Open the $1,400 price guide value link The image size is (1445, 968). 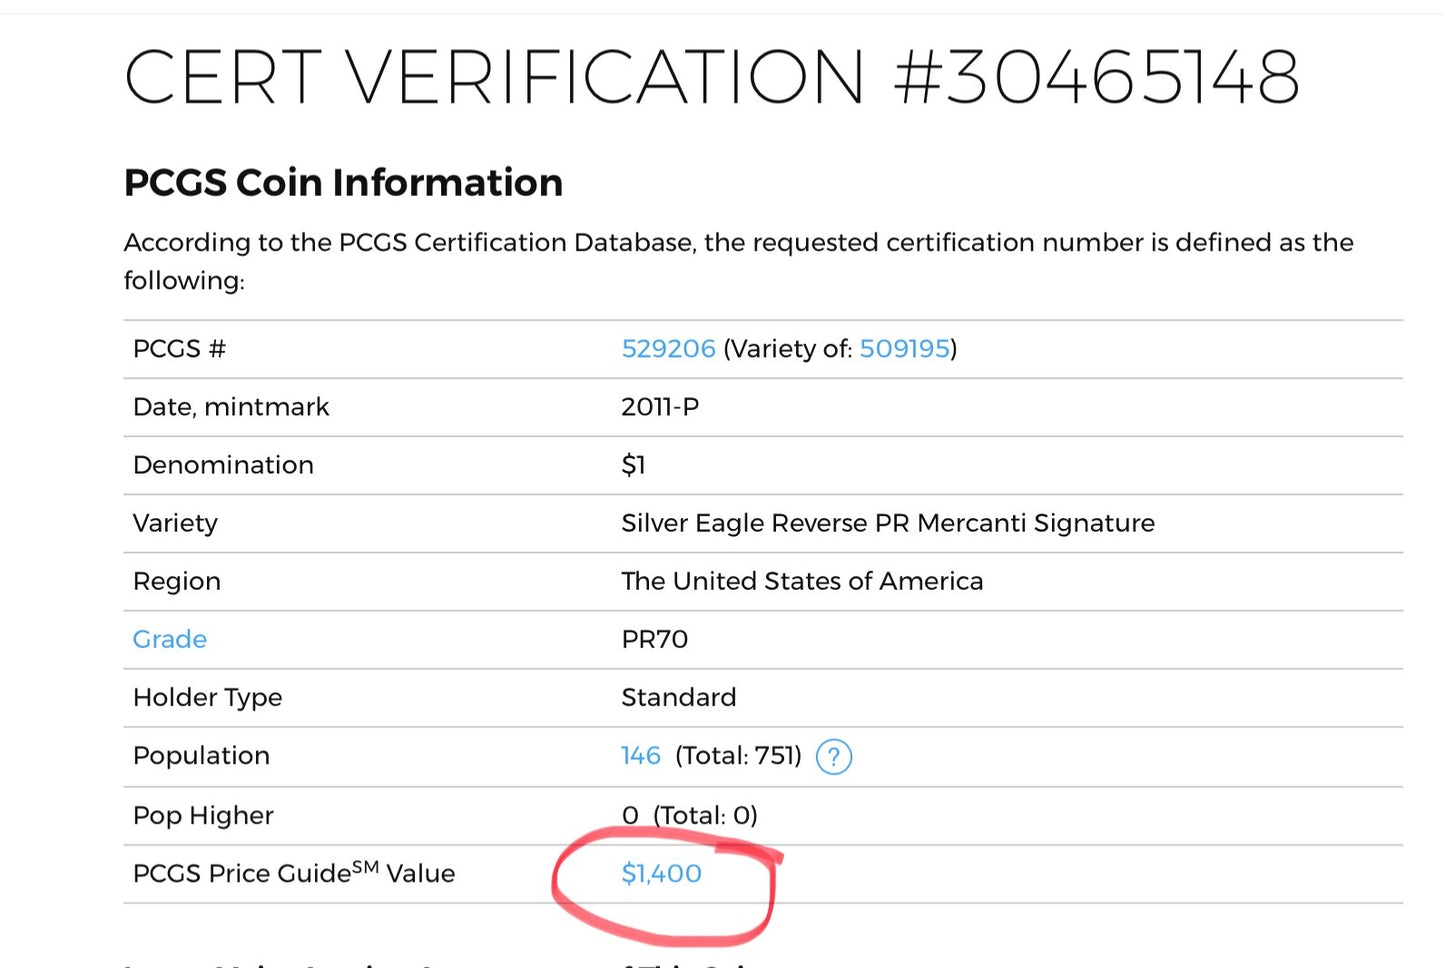(x=661, y=873)
